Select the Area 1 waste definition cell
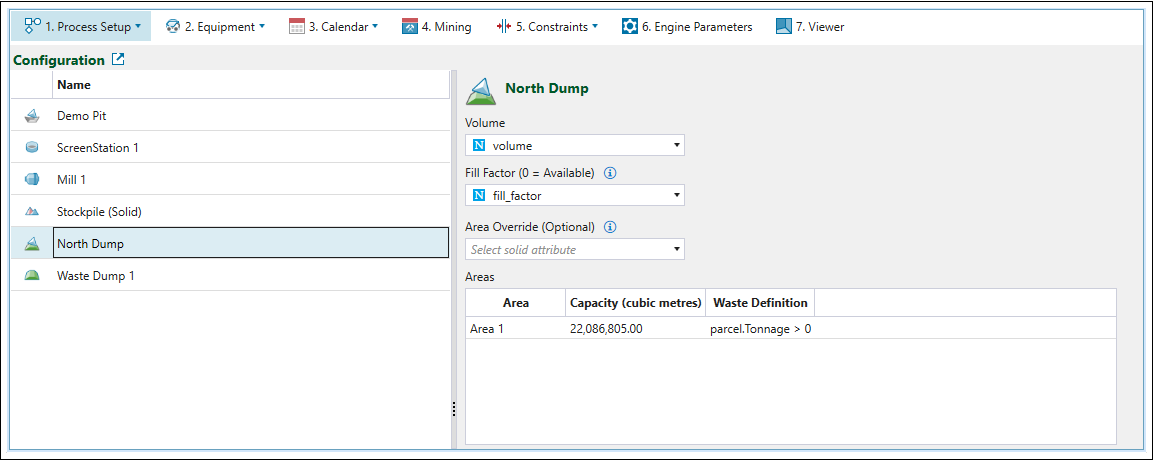This screenshot has width=1157, height=464. point(760,329)
